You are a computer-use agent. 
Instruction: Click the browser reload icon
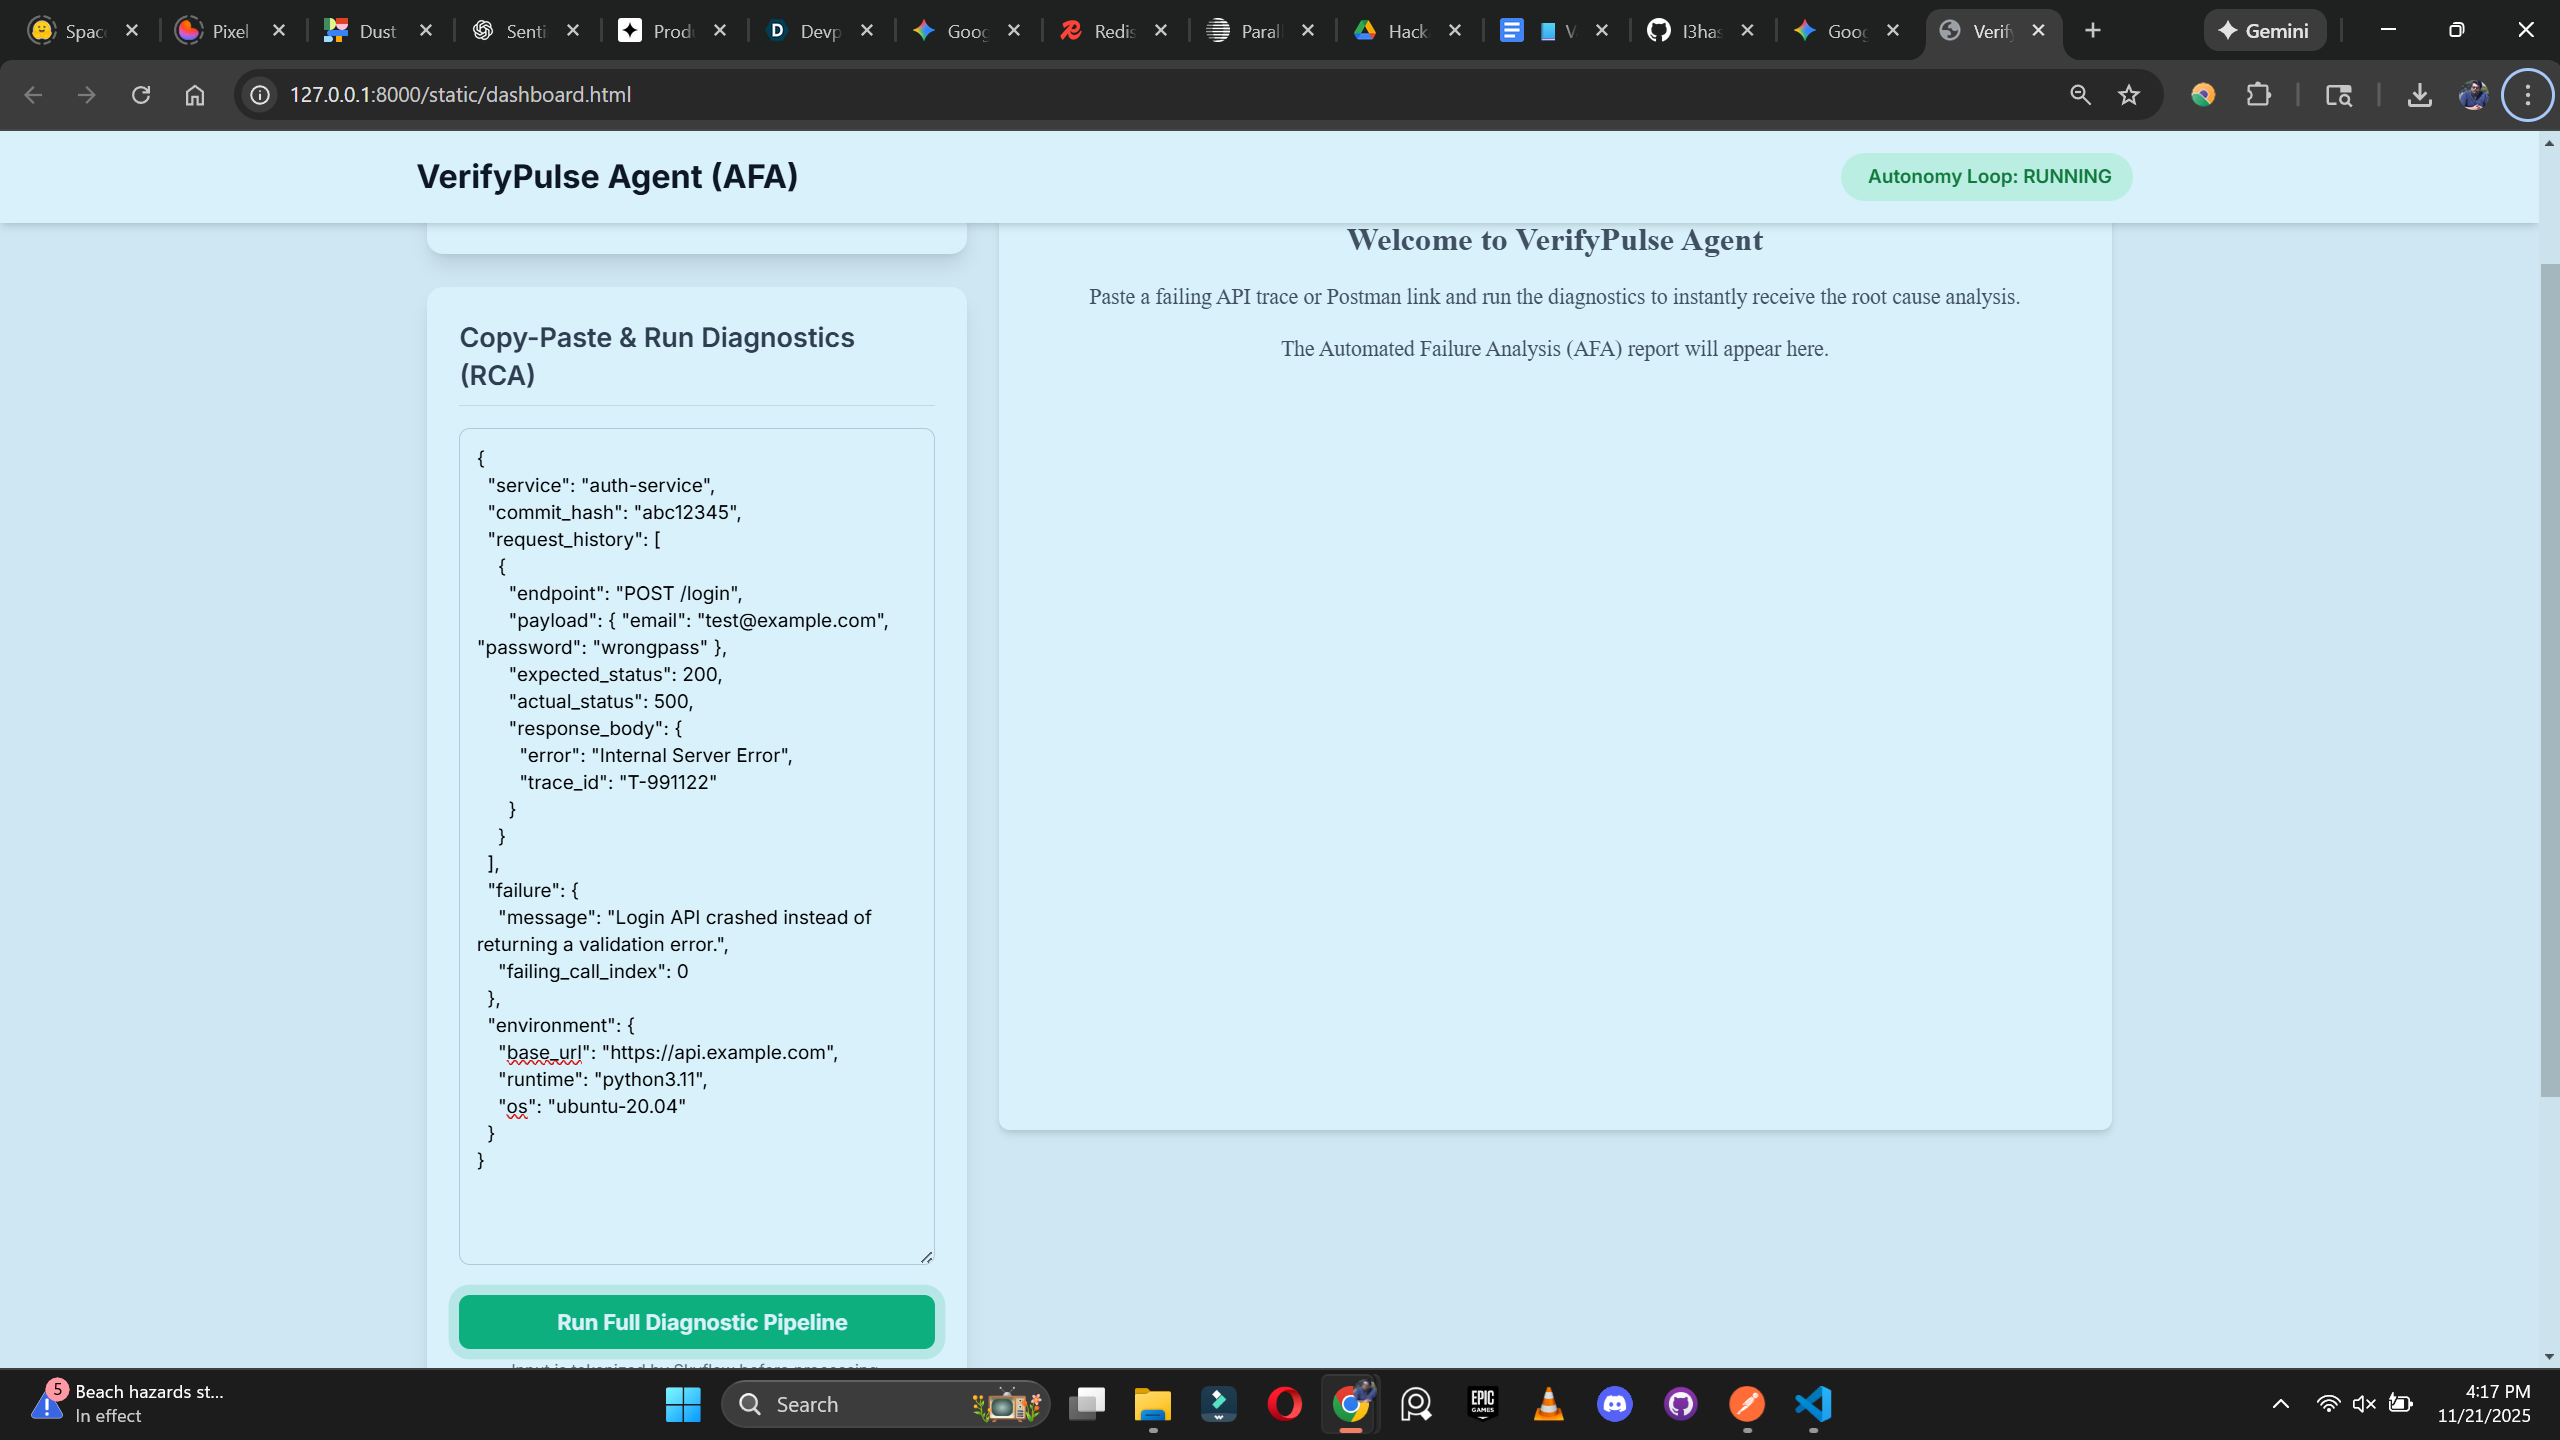[141, 95]
